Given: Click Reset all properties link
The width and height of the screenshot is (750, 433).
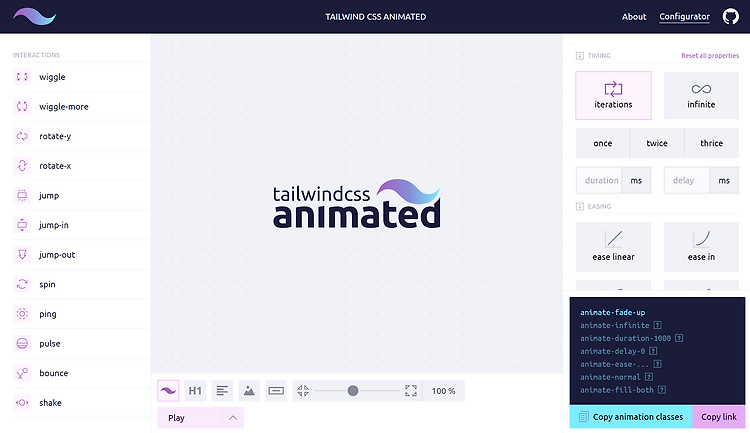Looking at the screenshot, I should pos(710,56).
